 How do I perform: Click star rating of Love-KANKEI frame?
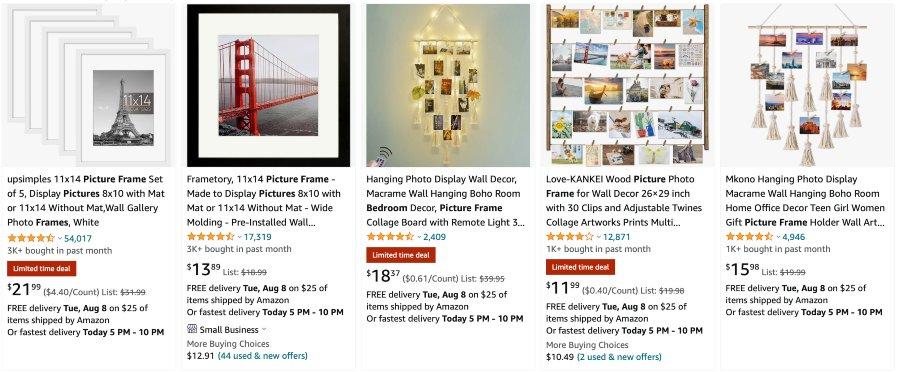[569, 236]
